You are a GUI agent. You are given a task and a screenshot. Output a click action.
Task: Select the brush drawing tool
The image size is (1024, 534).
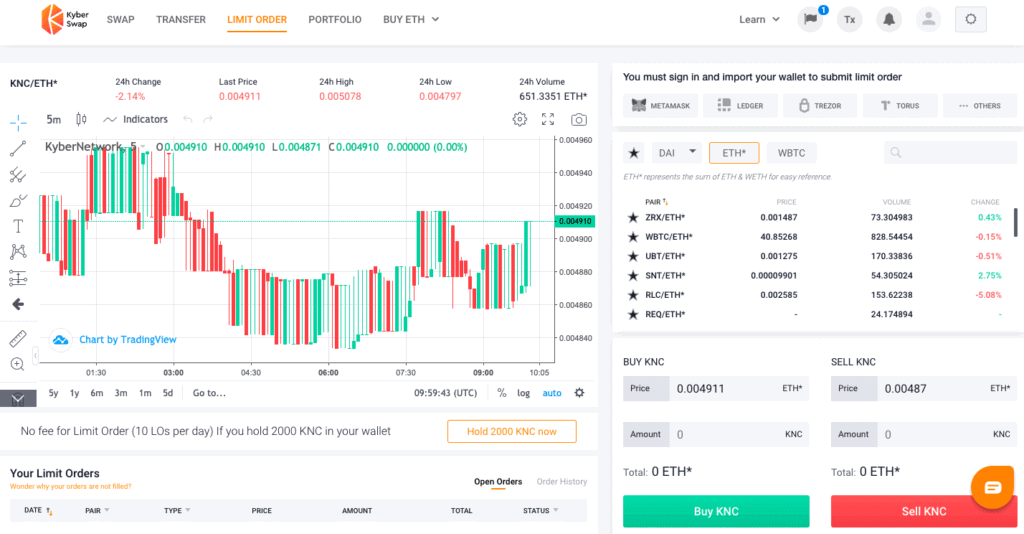[x=18, y=200]
